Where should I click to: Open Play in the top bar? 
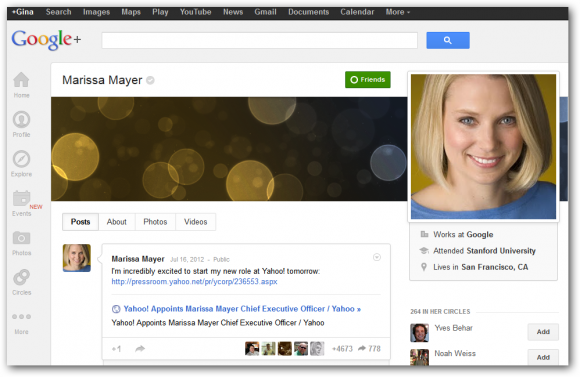coord(160,12)
